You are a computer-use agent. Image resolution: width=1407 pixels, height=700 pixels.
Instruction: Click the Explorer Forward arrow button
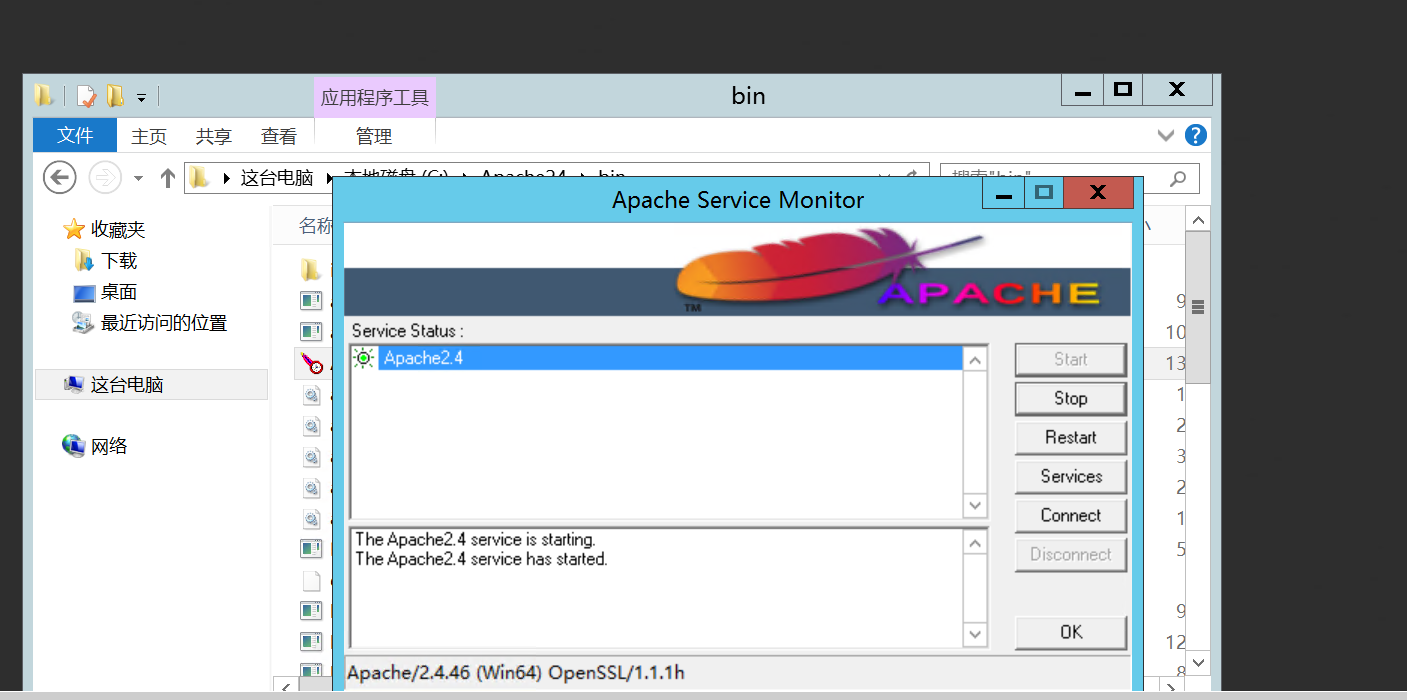[x=105, y=178]
